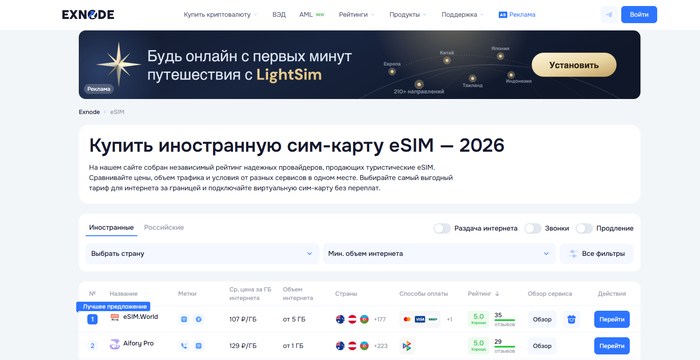Click the +177 countries count
Screen dimensions: 700x360
pos(380,319)
